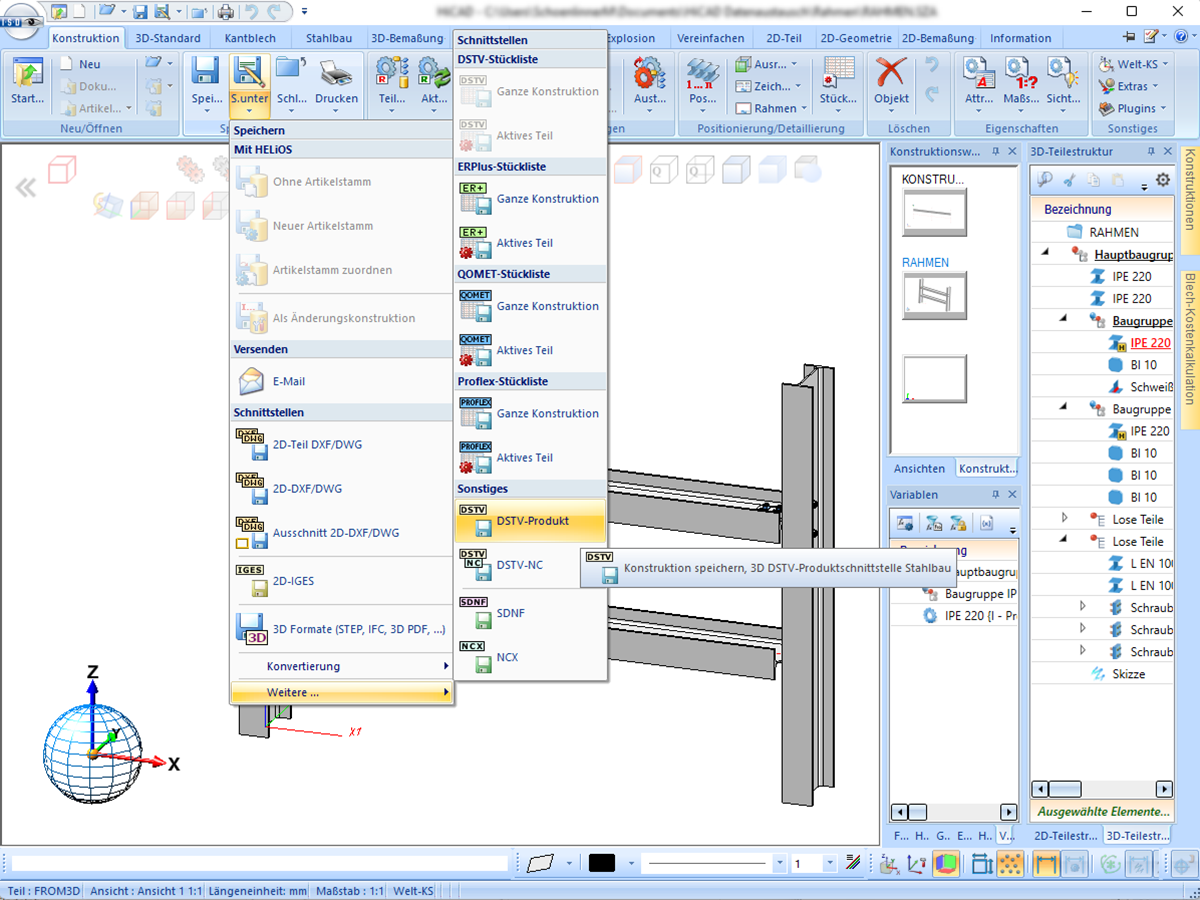Switch to the Kantblech ribbon tab
1200x900 pixels.
(x=250, y=38)
